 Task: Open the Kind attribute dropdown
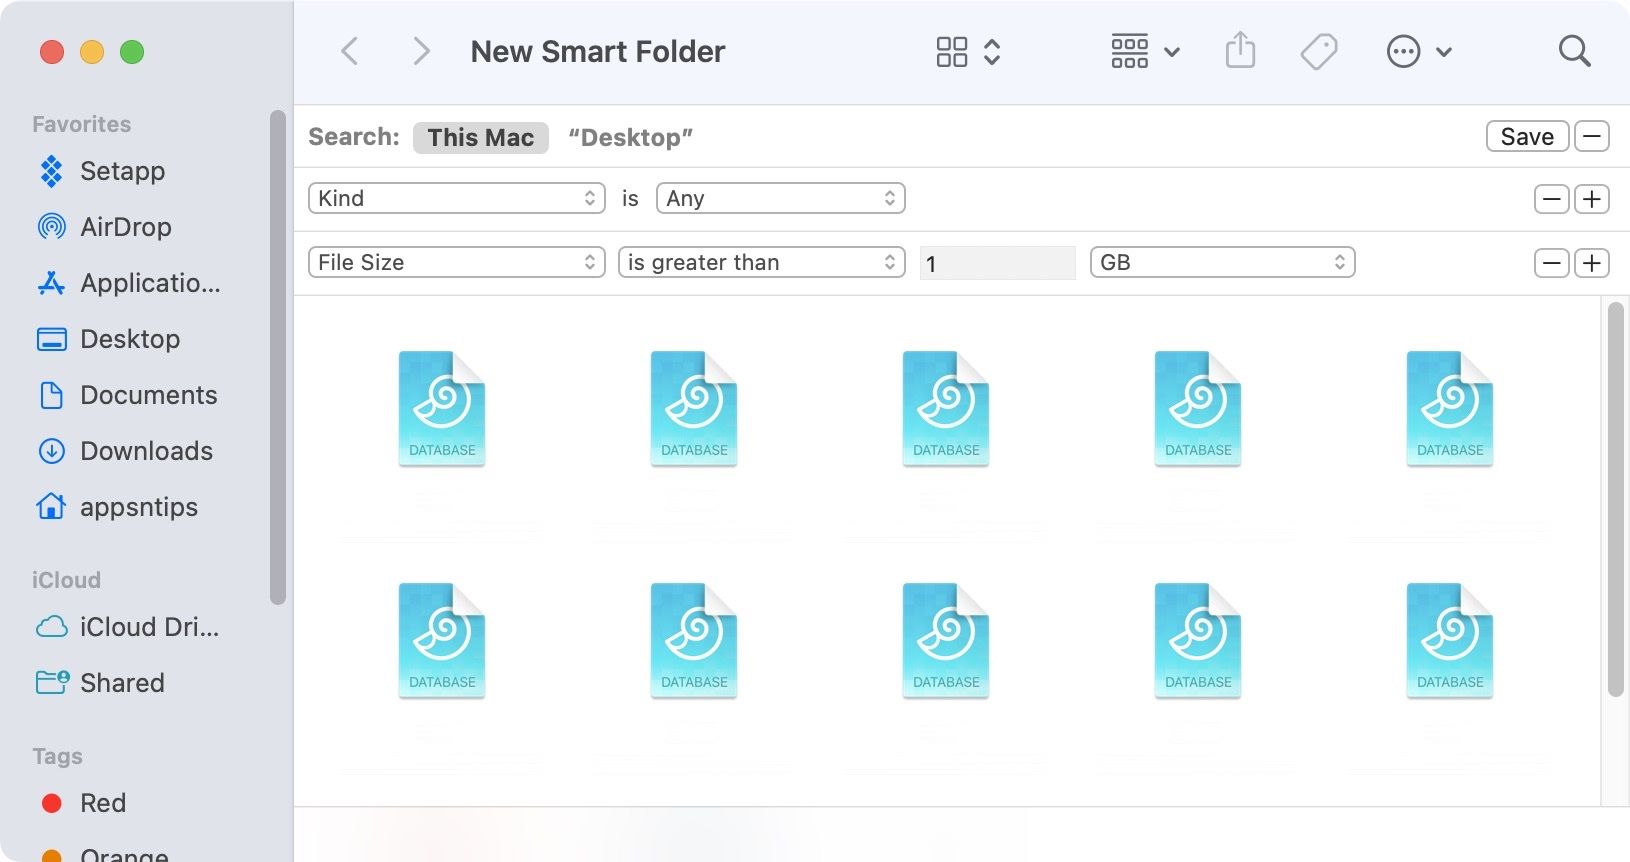(x=456, y=198)
